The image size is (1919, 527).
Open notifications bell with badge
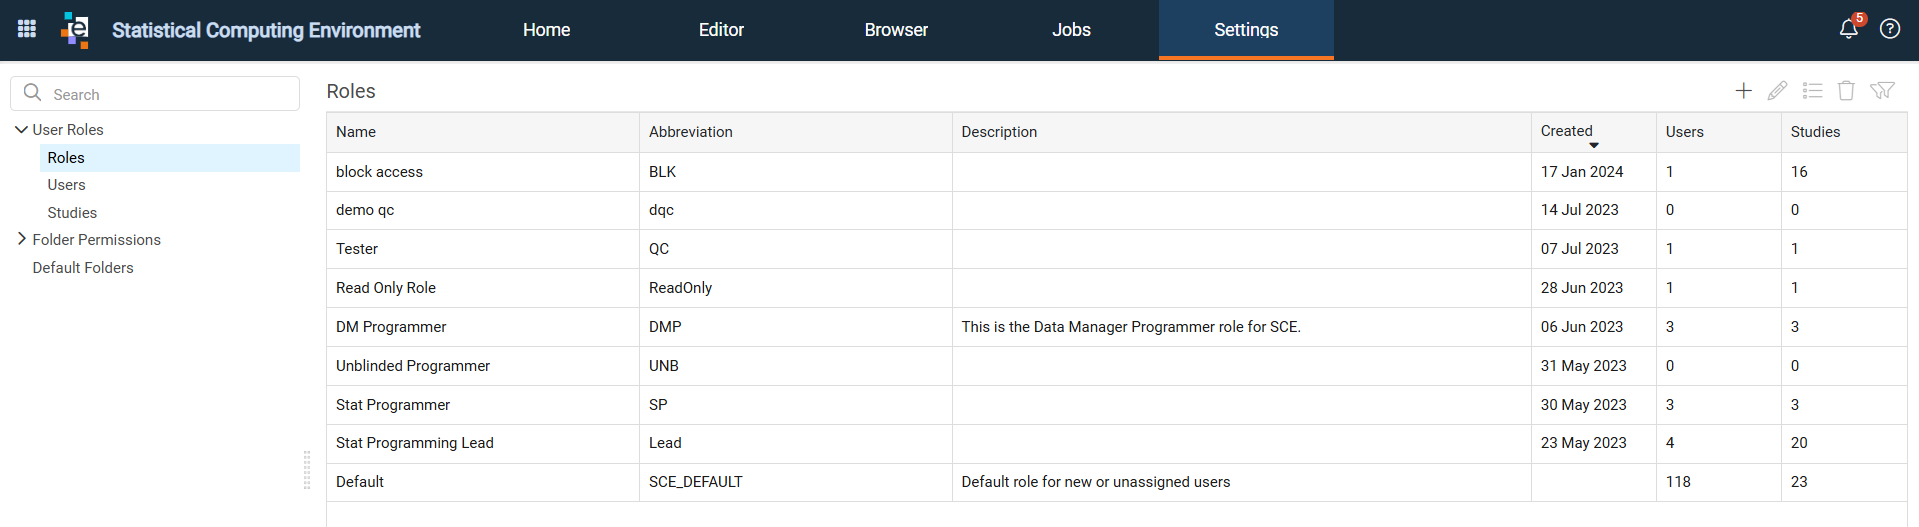tap(1849, 28)
